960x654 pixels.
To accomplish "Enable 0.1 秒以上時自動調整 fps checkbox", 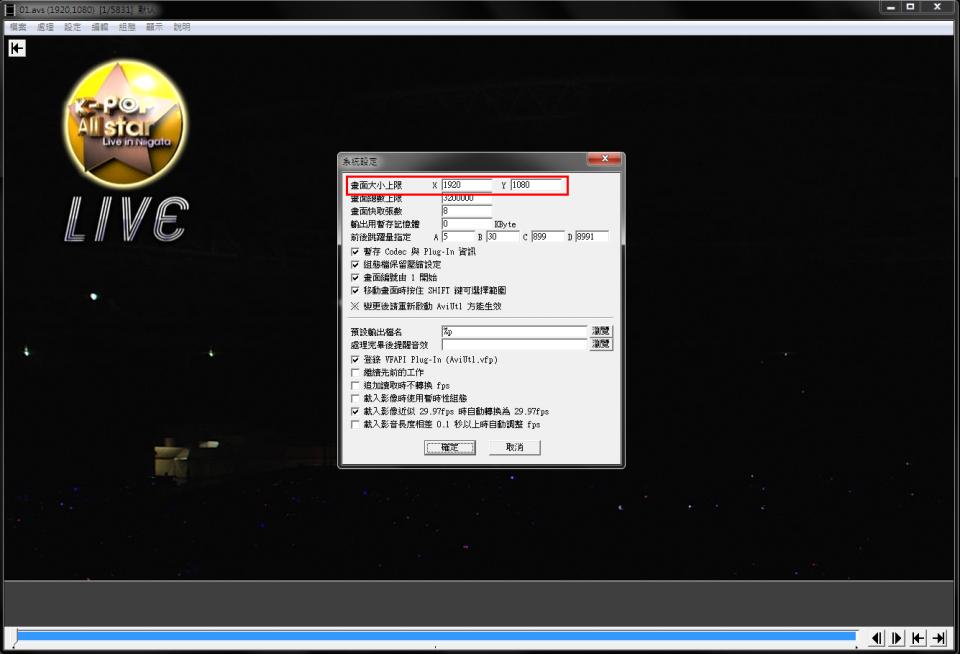I will pos(355,424).
